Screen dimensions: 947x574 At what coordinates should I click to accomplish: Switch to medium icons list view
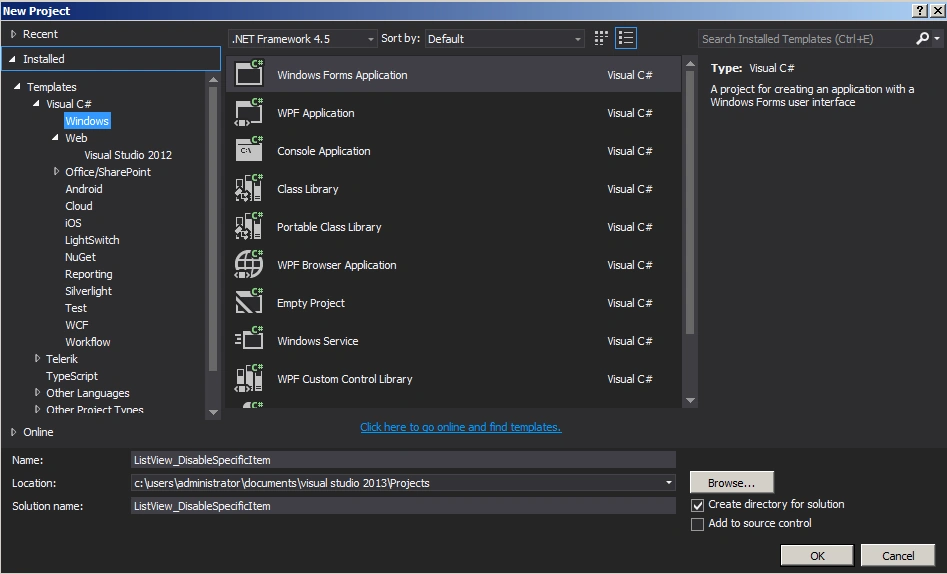click(x=626, y=39)
